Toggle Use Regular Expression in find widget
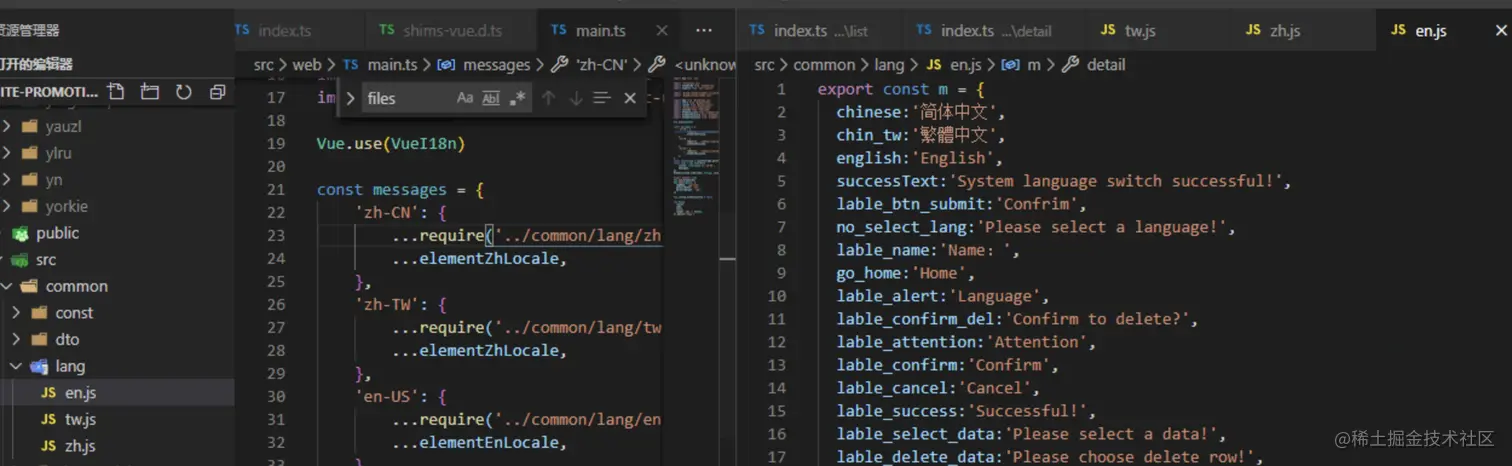The width and height of the screenshot is (1512, 466). [517, 98]
